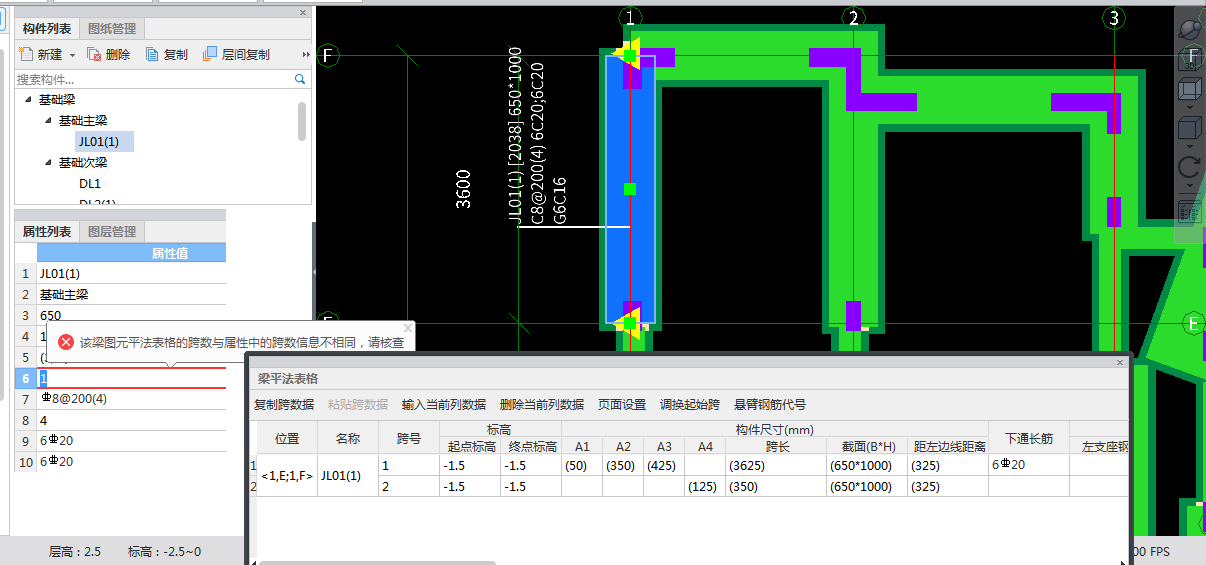Image resolution: width=1206 pixels, height=565 pixels.
Task: Click the 新建 (New) component icon
Action: tap(24, 54)
